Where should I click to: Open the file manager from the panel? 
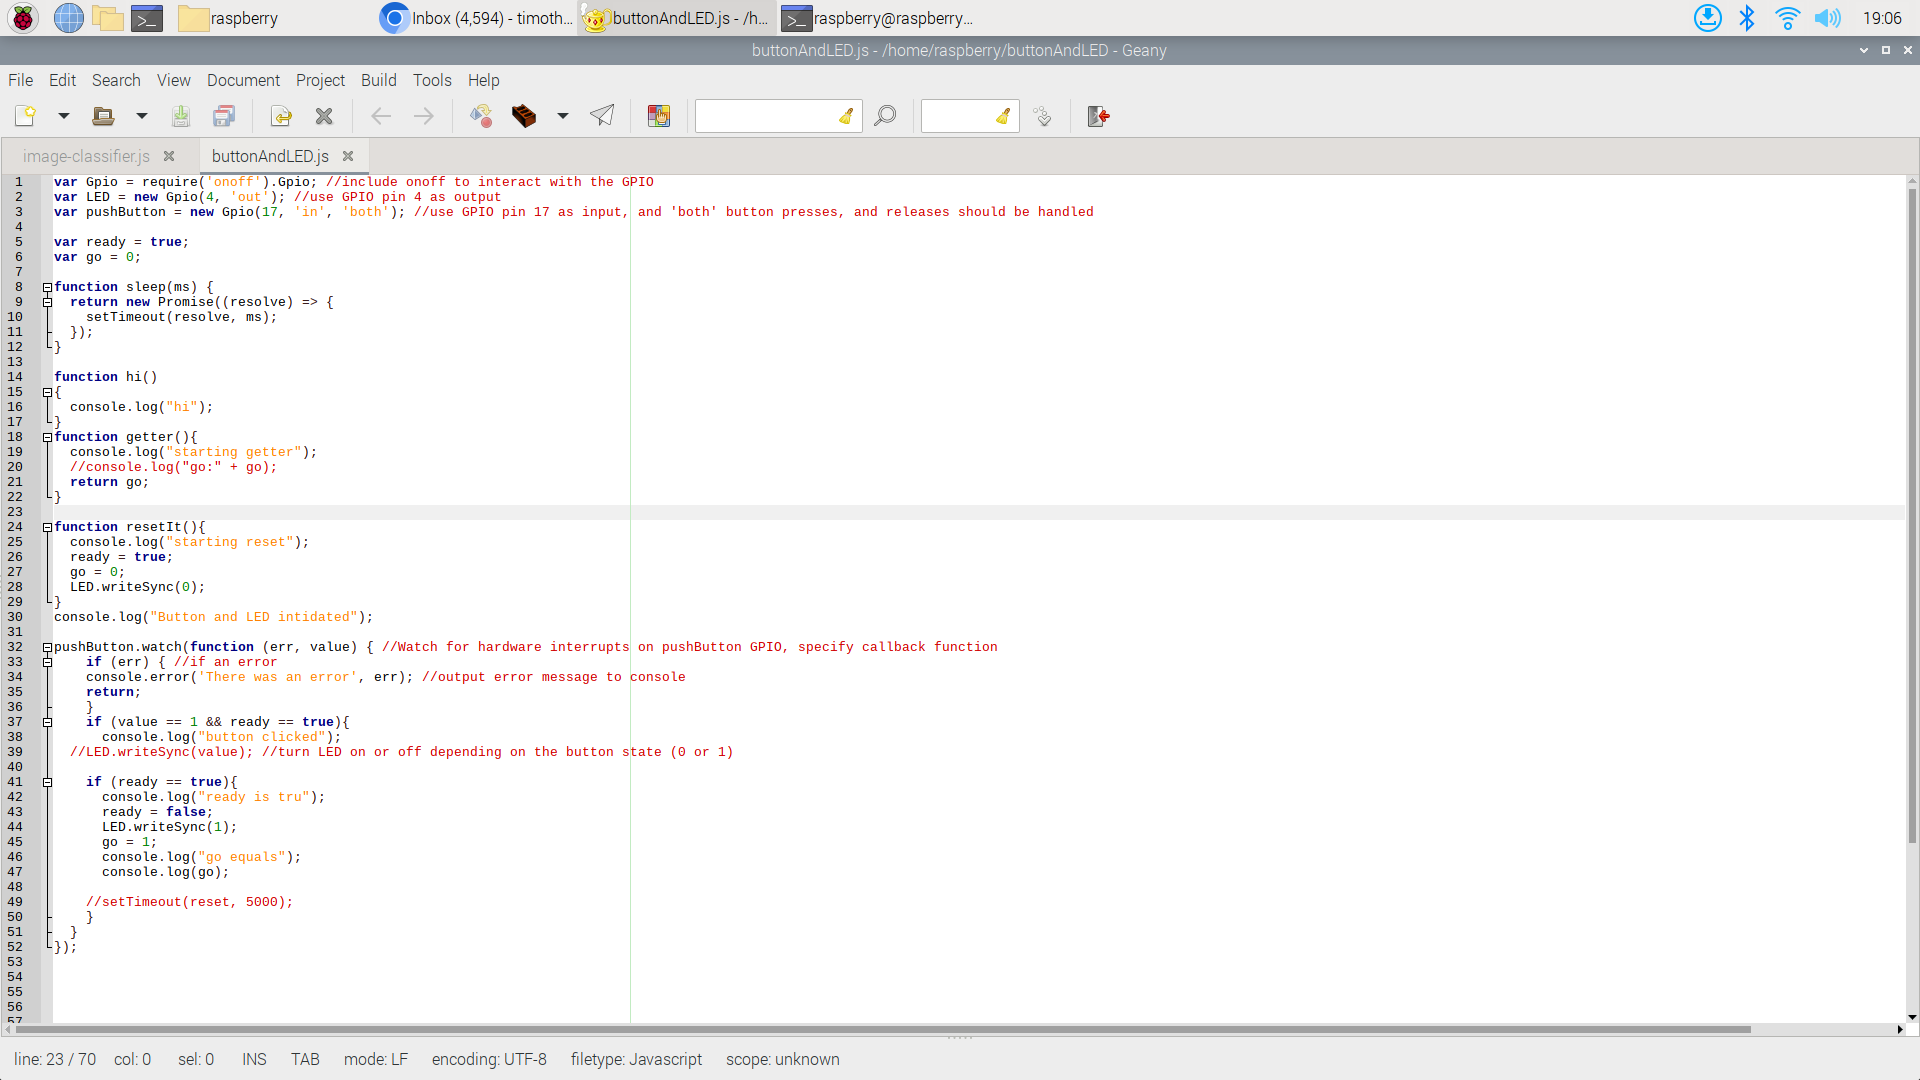(107, 18)
